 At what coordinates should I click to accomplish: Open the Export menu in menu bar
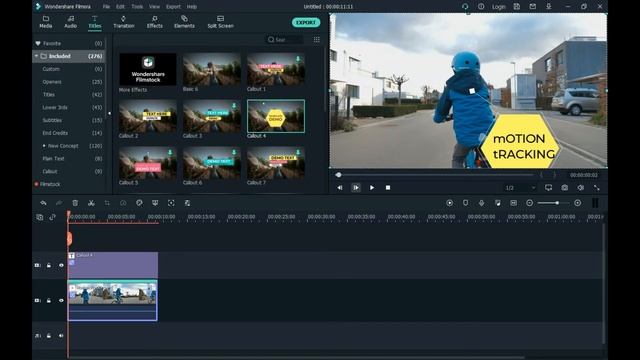(x=173, y=7)
